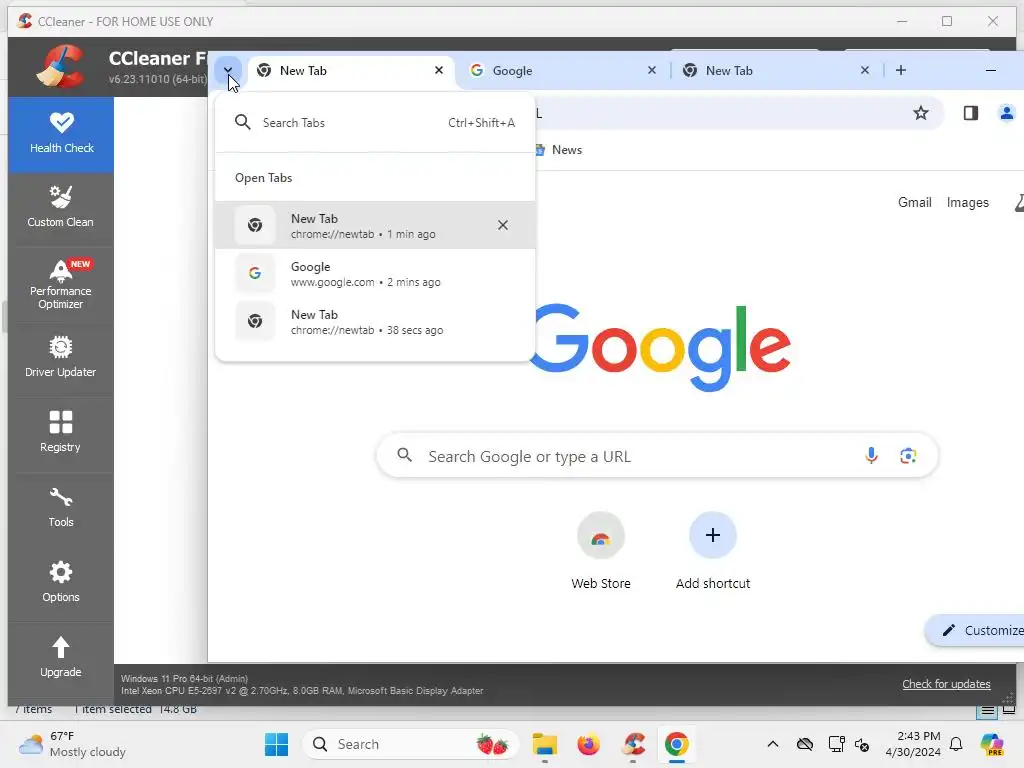The image size is (1024, 768).
Task: Click Upgrade in CCleaner sidebar
Action: (x=61, y=658)
